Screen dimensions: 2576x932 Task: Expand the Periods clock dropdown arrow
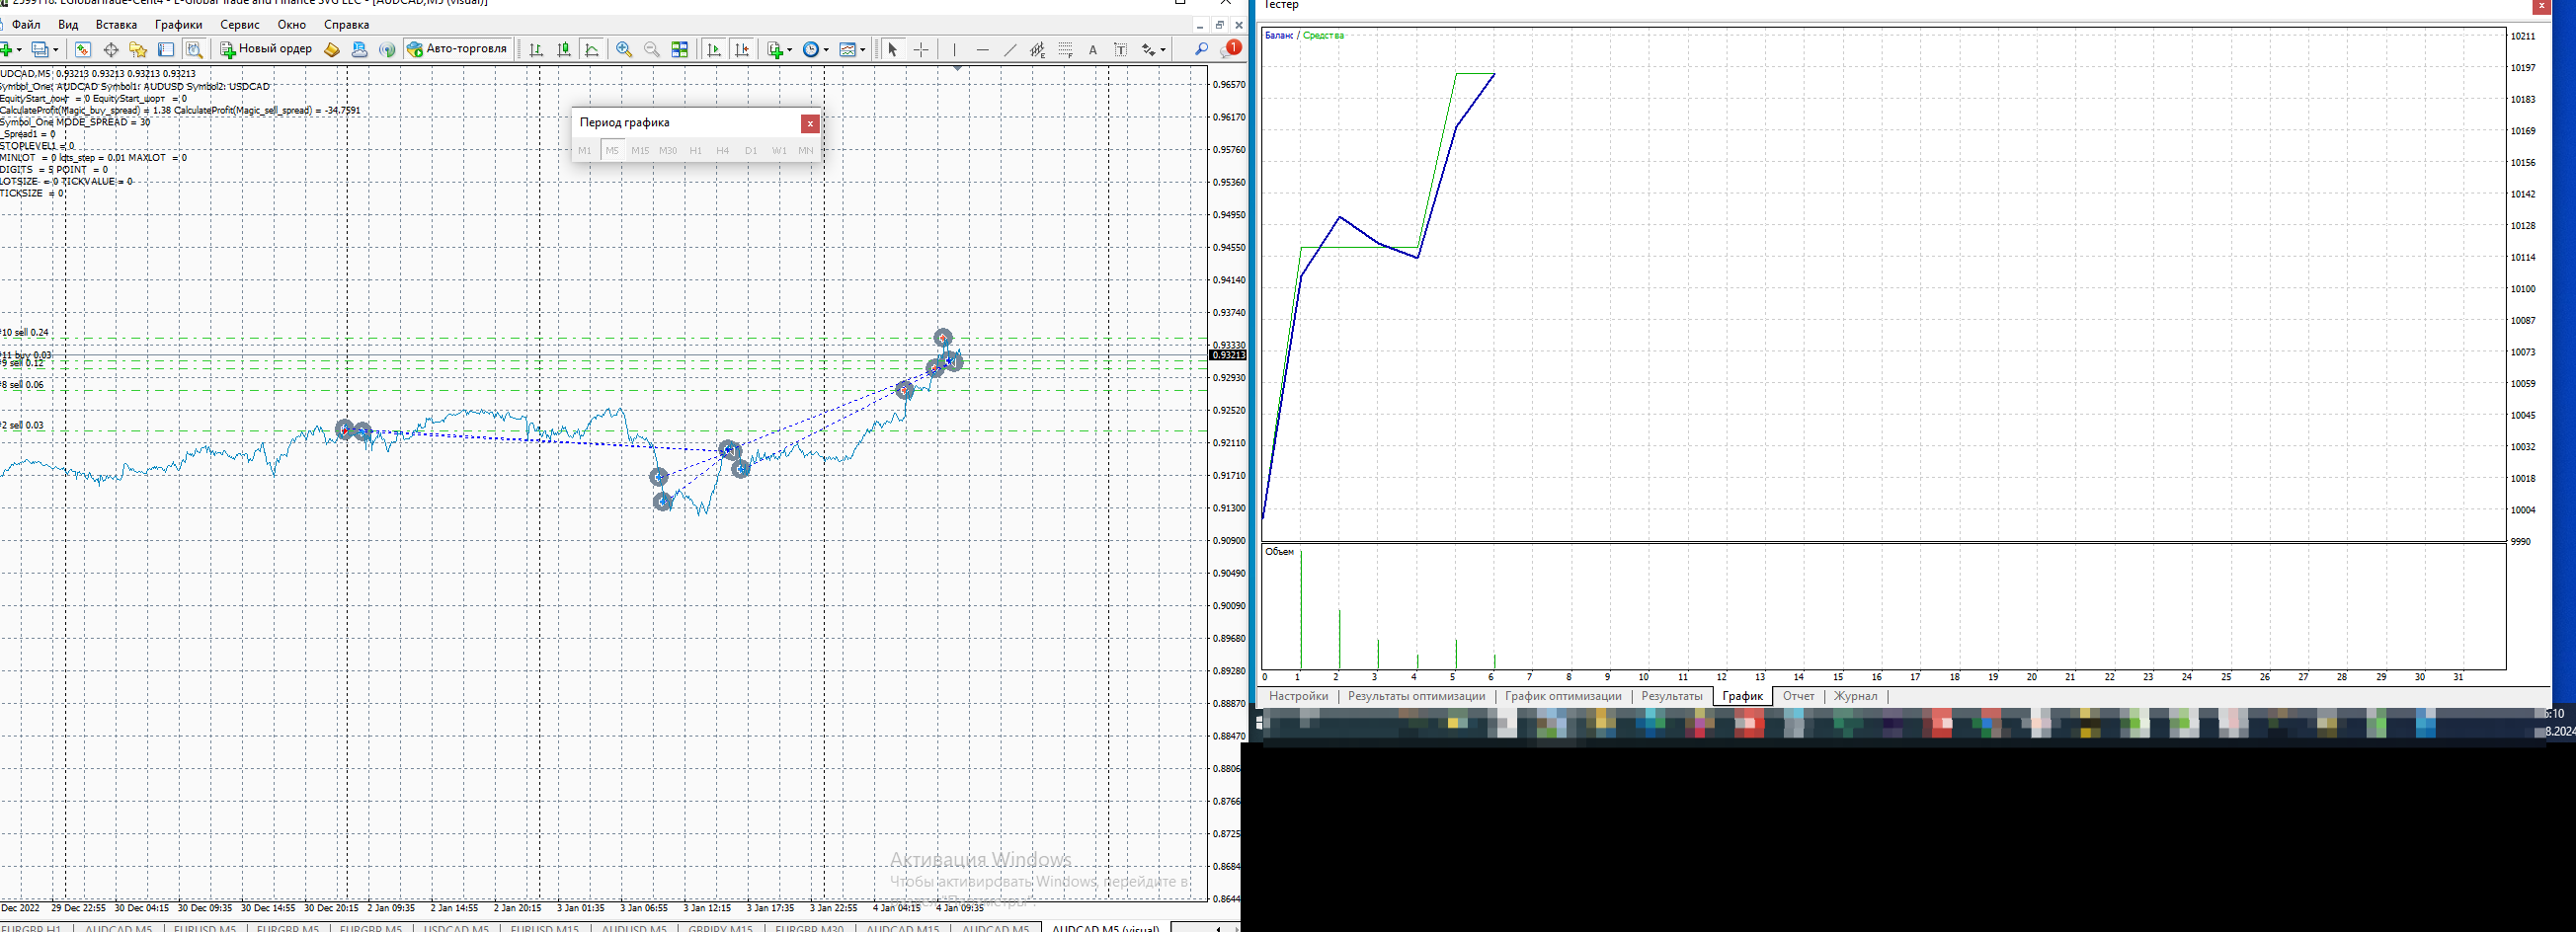pos(825,50)
